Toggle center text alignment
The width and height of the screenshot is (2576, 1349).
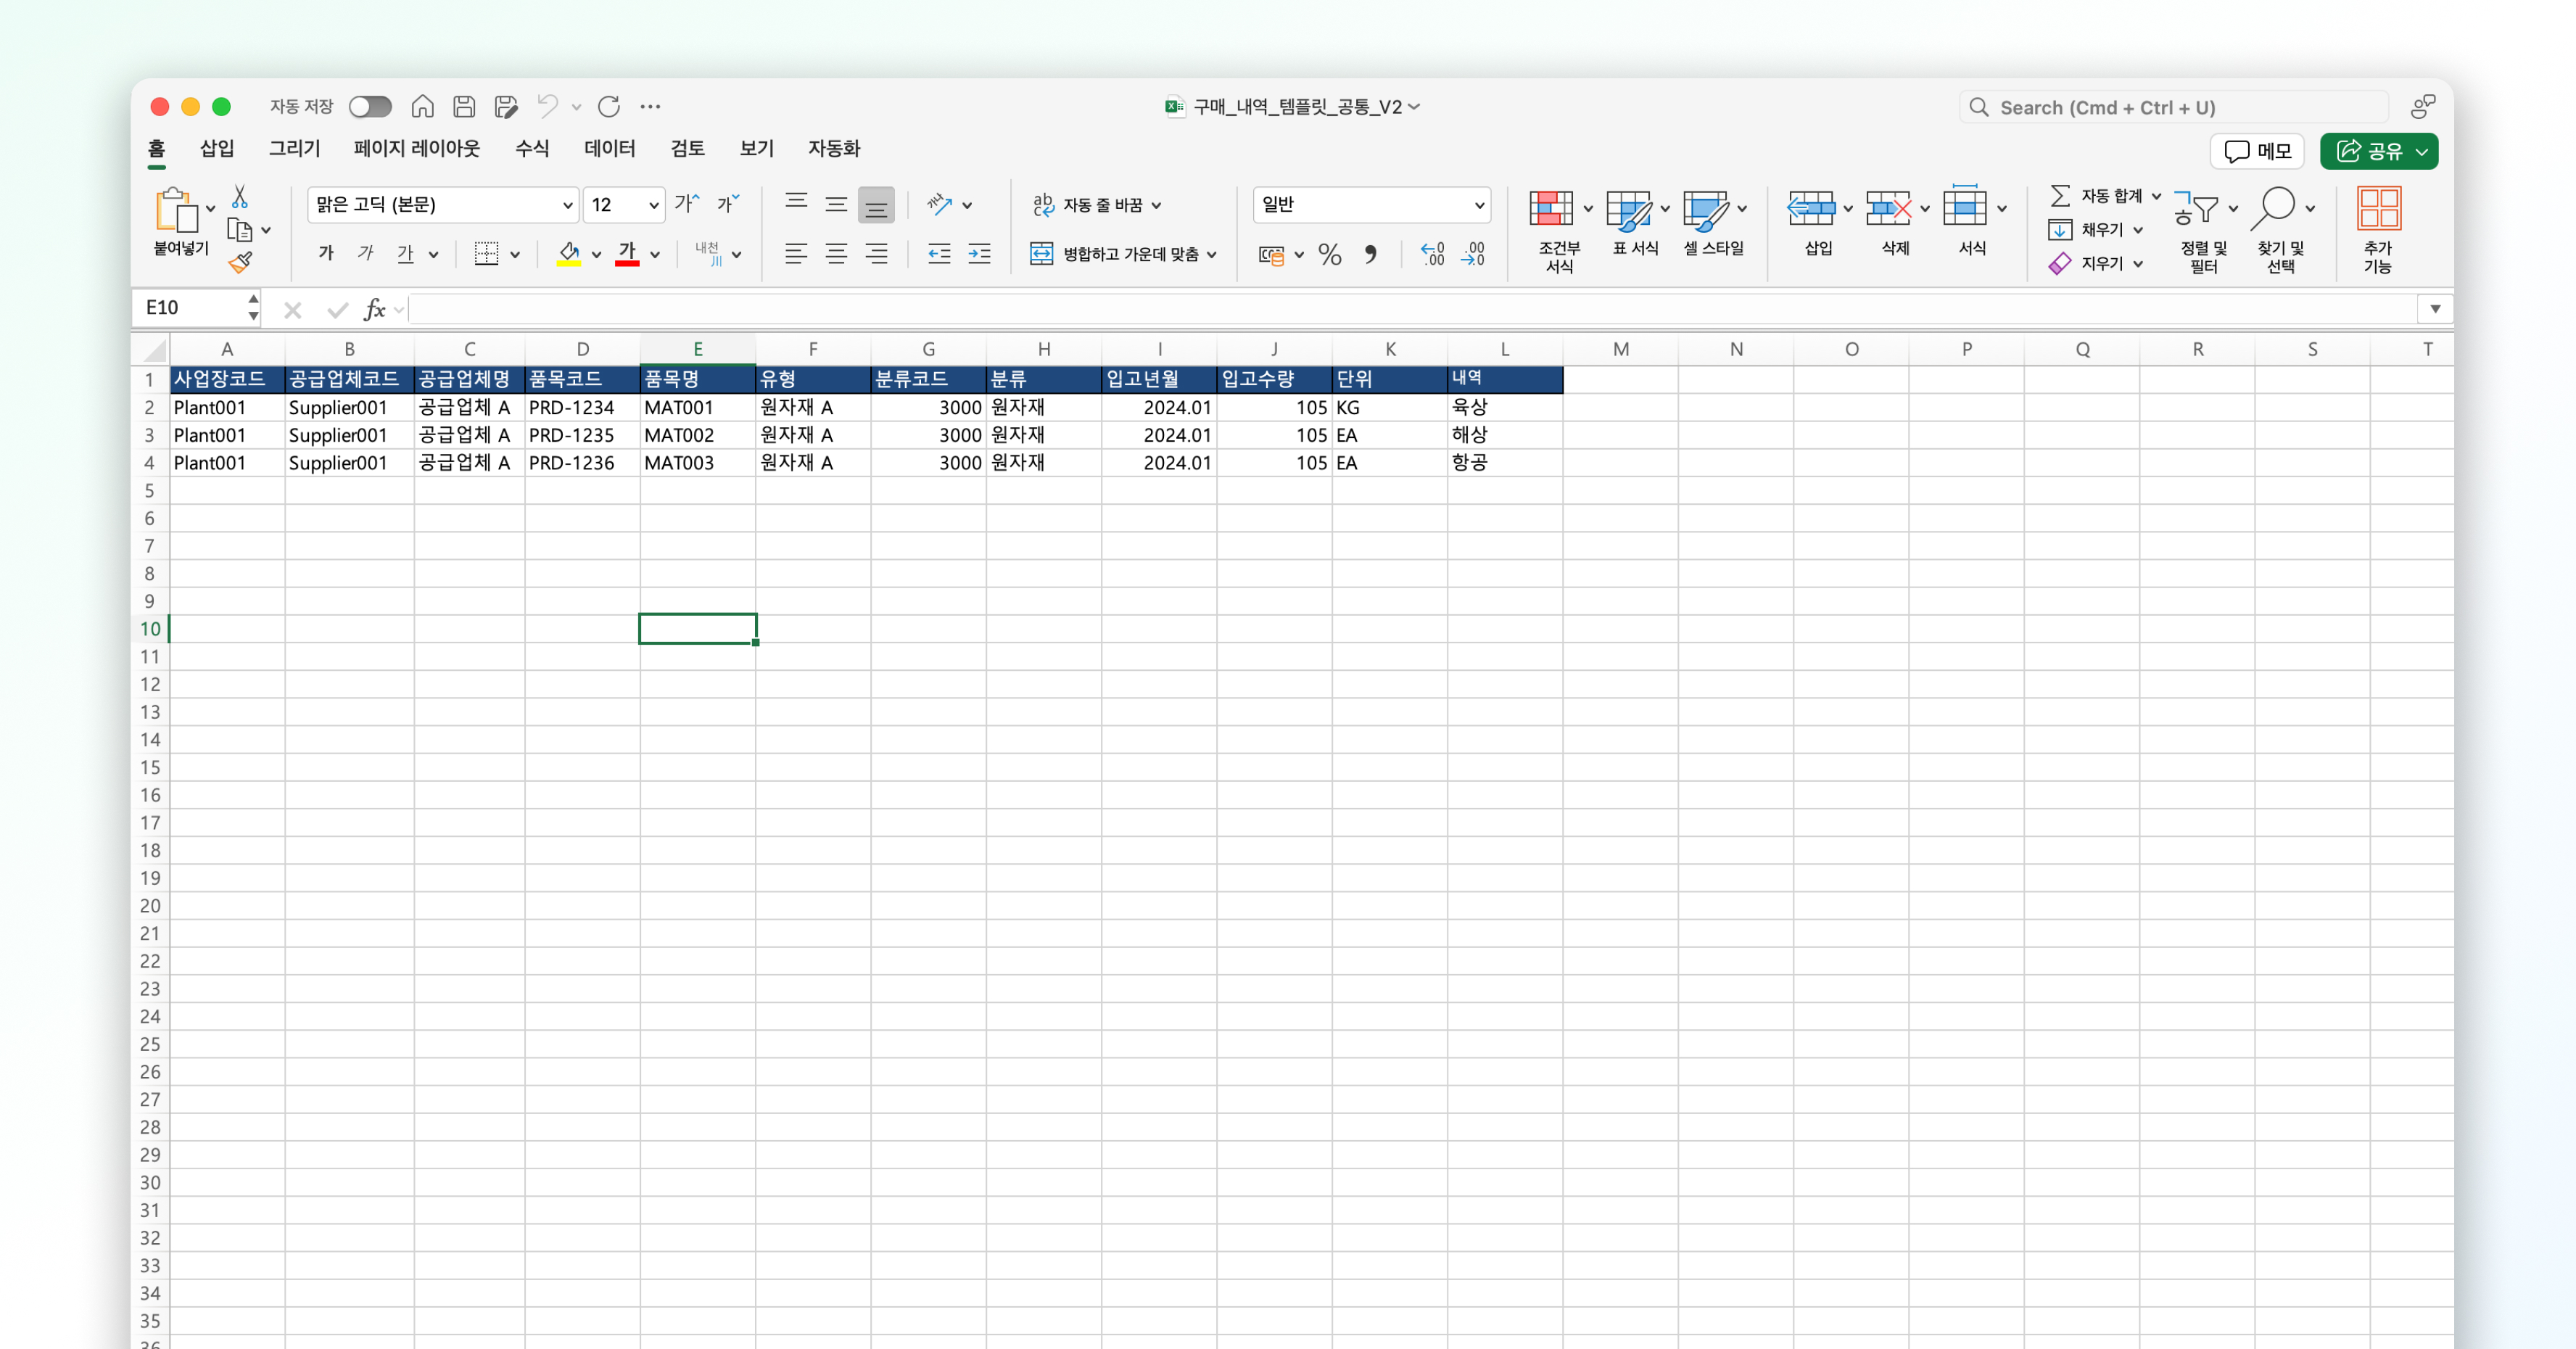click(836, 254)
